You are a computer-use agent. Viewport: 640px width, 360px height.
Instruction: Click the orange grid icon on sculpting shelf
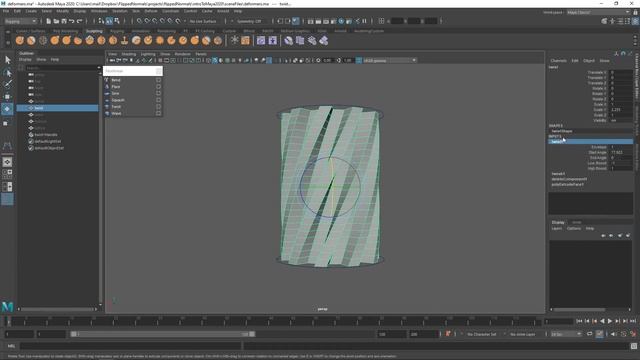pyautogui.click(x=245, y=40)
